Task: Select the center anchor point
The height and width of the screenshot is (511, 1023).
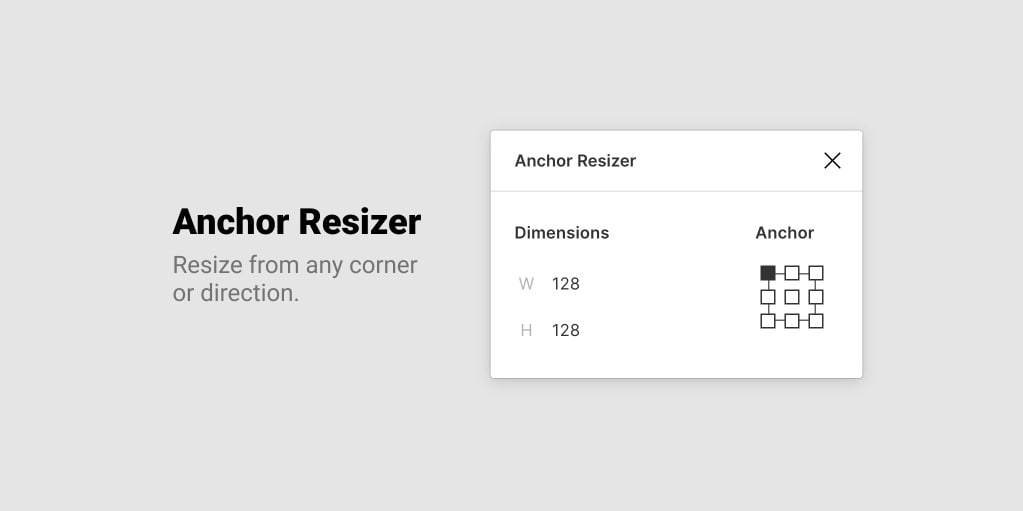Action: 792,297
